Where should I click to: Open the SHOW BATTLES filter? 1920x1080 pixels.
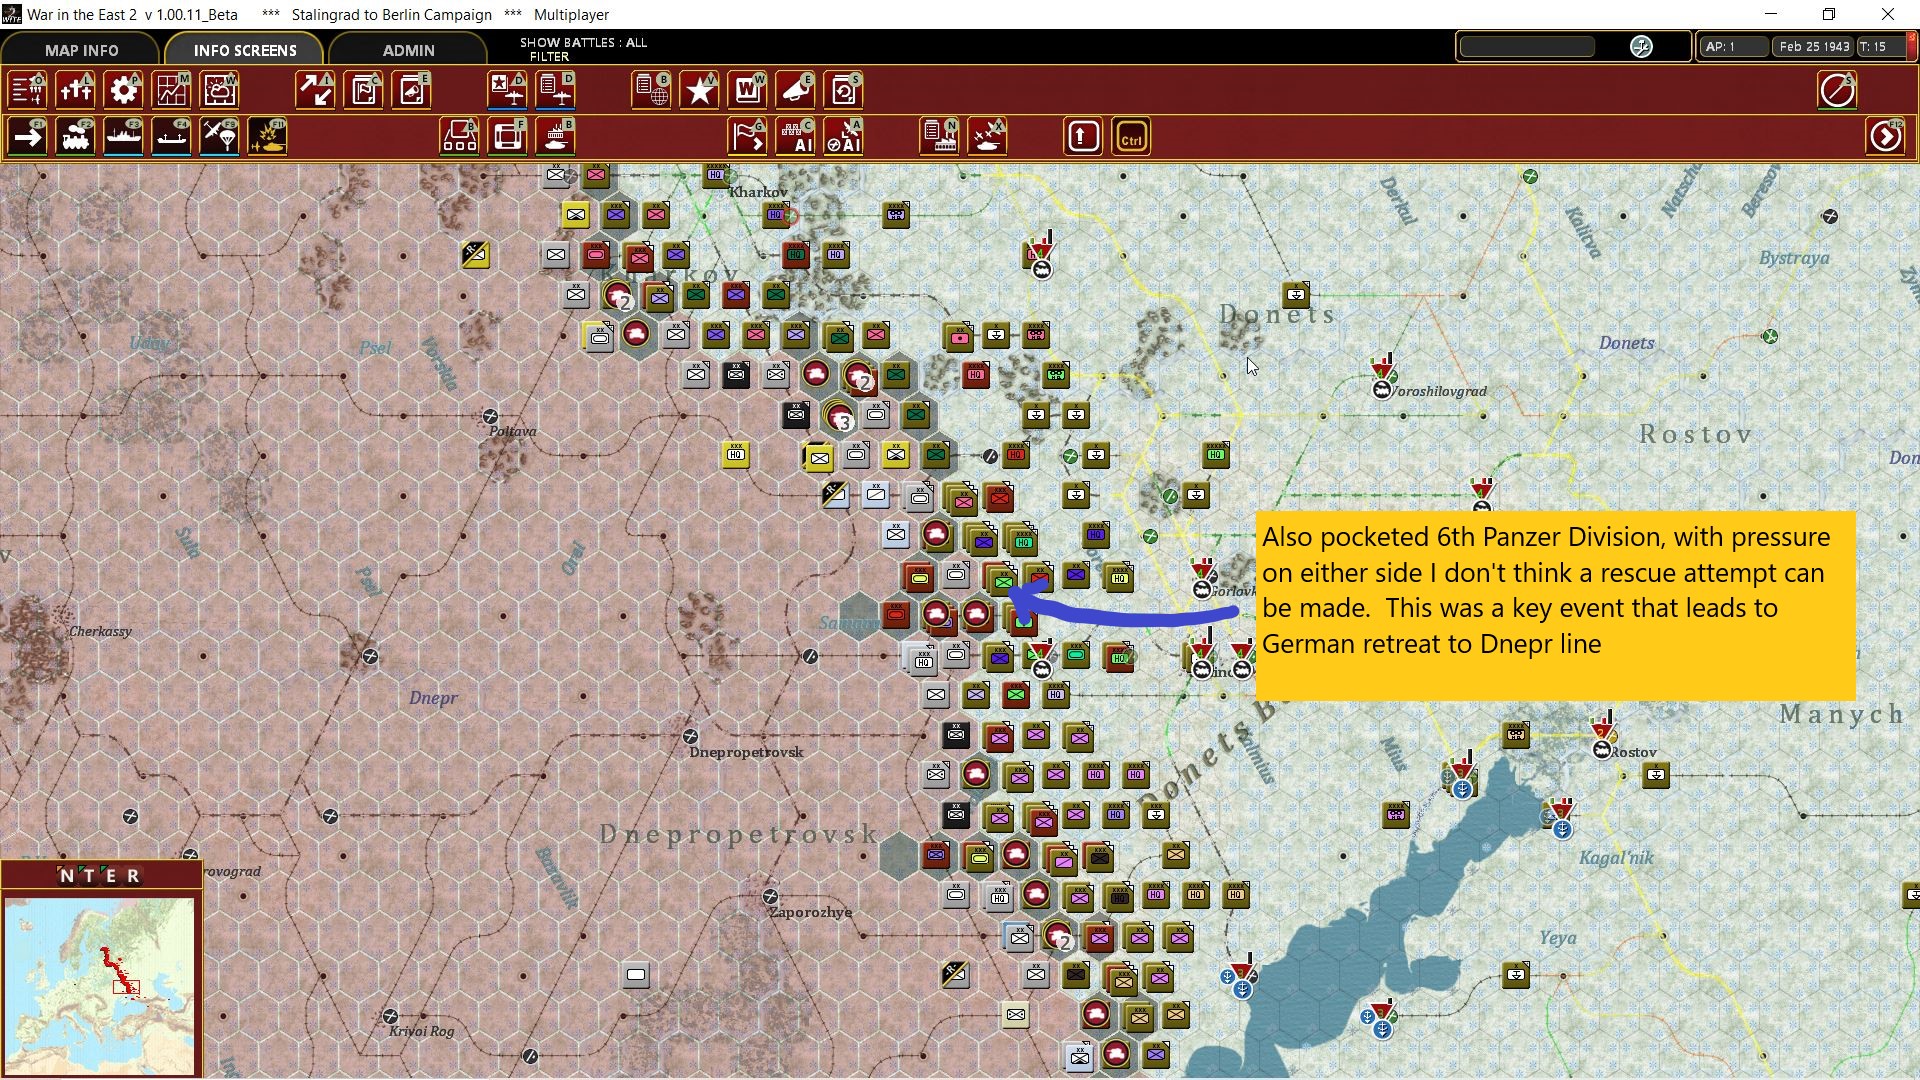coord(584,48)
